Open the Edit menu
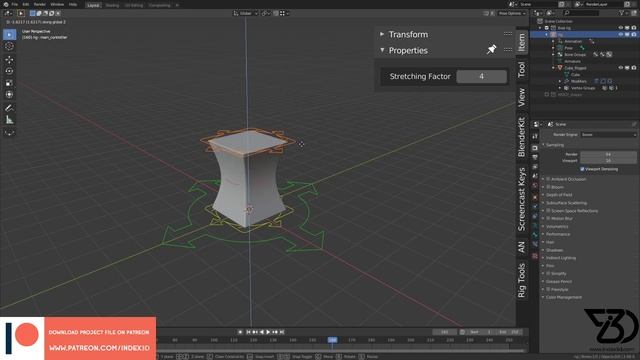The height and width of the screenshot is (360, 640). click(26, 4)
